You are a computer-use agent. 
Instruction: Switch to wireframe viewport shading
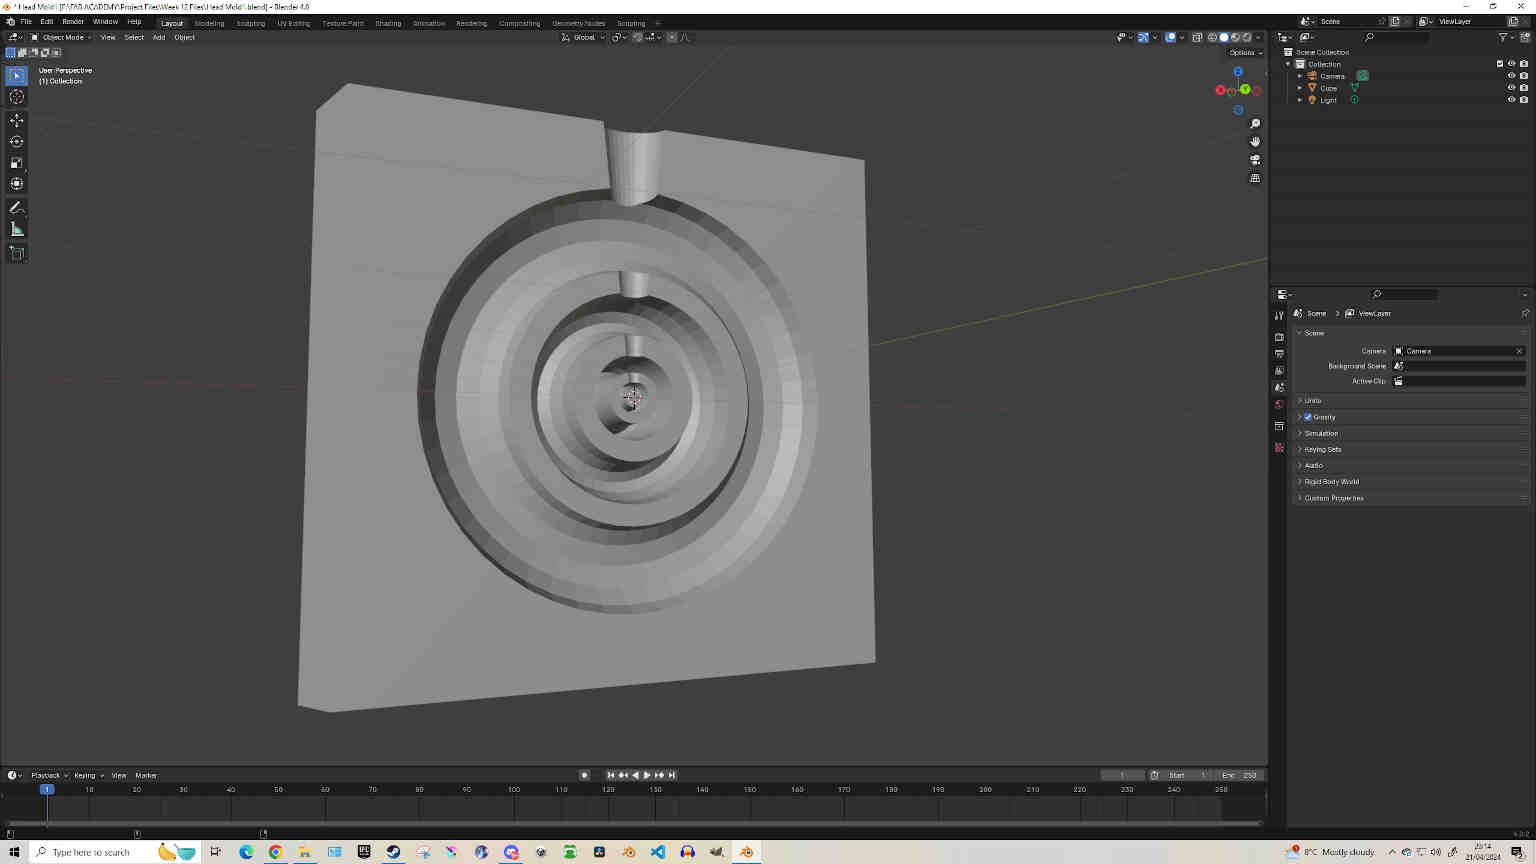click(x=1212, y=37)
